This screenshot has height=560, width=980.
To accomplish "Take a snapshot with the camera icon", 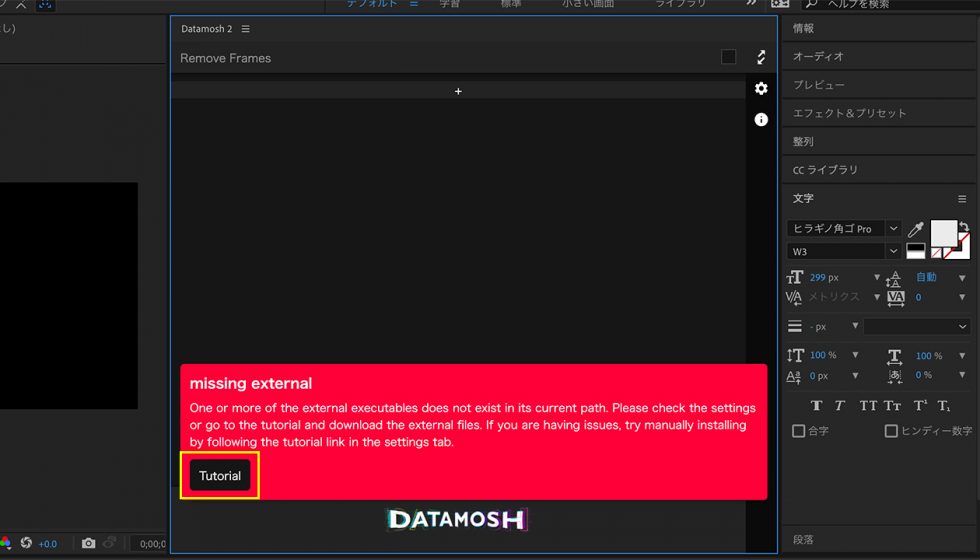I will [x=89, y=543].
